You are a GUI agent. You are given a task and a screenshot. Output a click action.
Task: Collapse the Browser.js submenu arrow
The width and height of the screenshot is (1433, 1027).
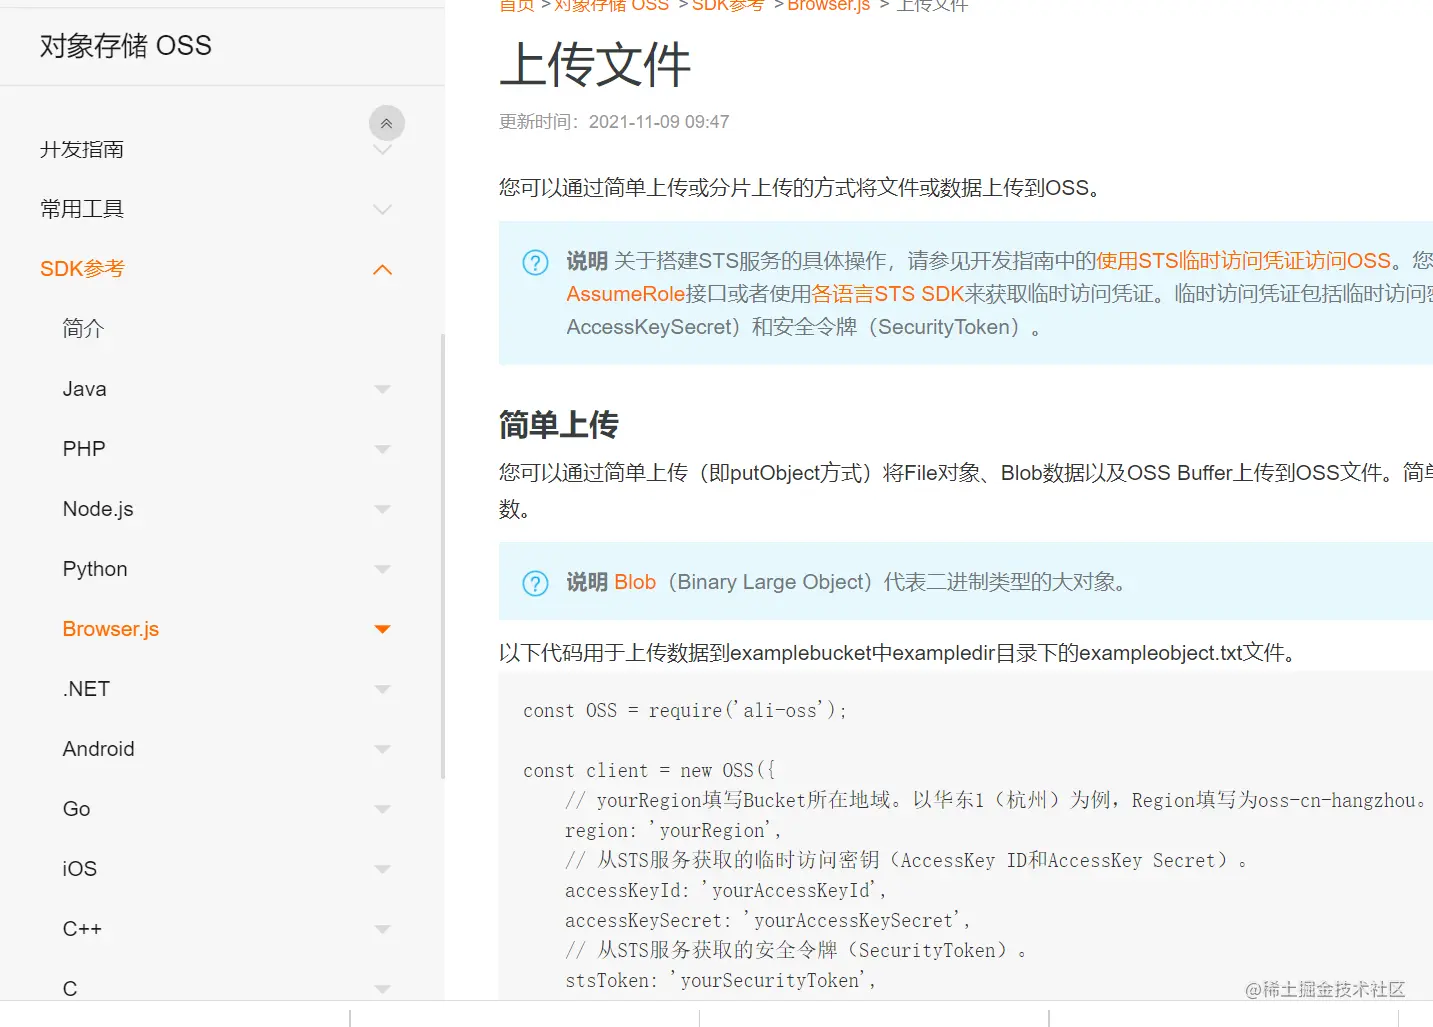[x=382, y=629]
